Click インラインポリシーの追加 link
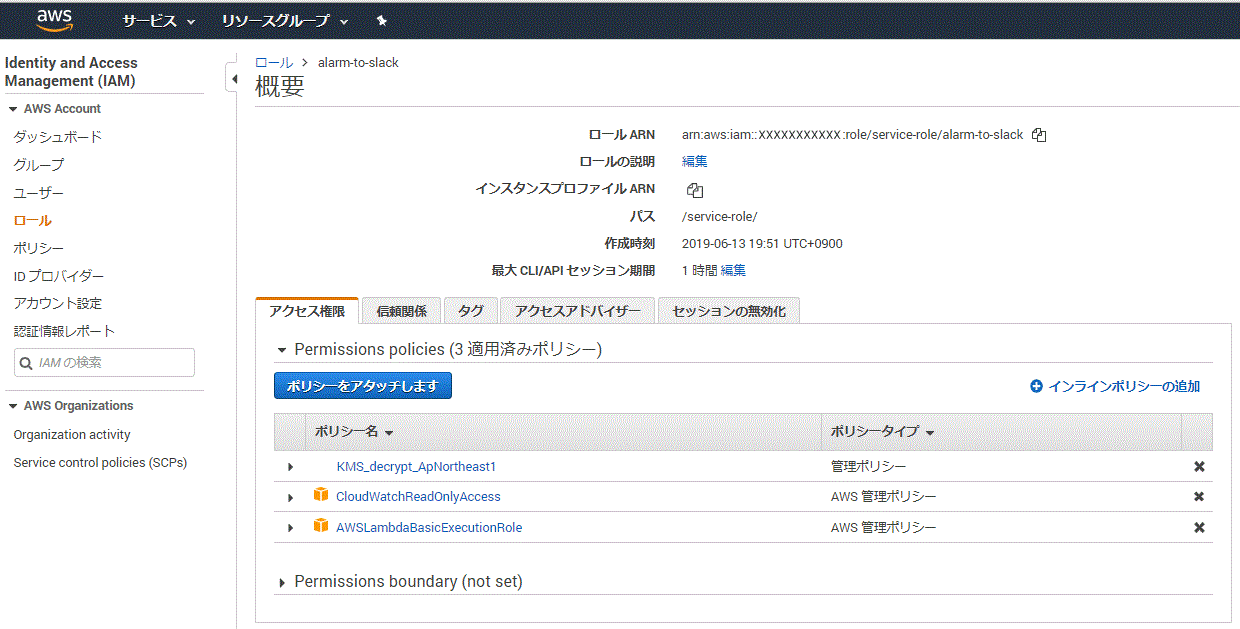This screenshot has height=629, width=1240. pyautogui.click(x=1124, y=386)
